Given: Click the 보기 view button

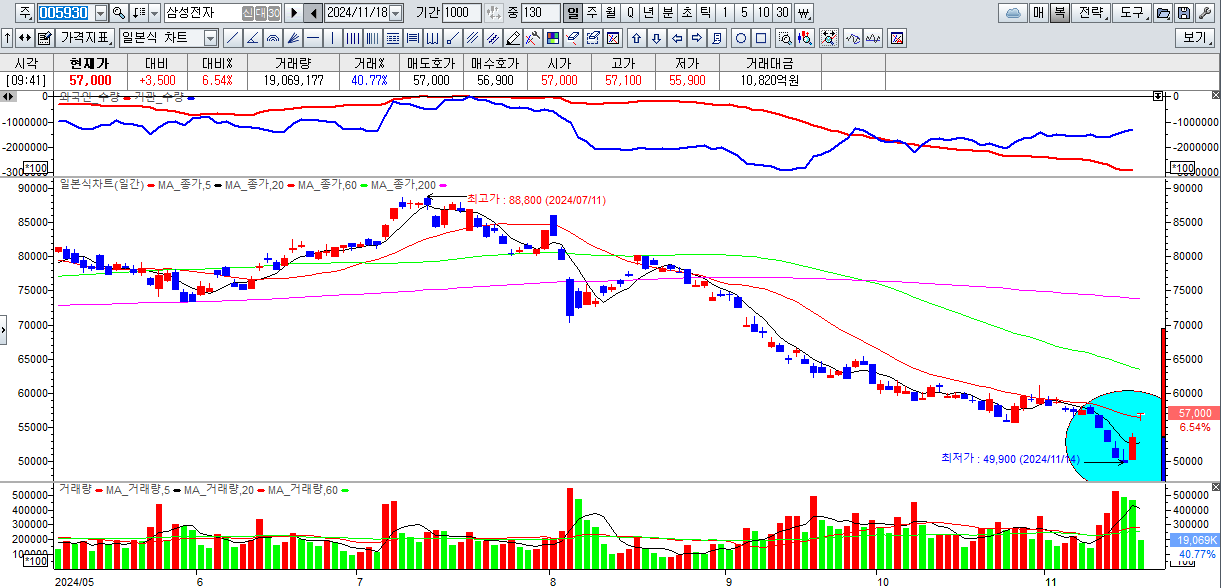Looking at the screenshot, I should pyautogui.click(x=1195, y=38).
